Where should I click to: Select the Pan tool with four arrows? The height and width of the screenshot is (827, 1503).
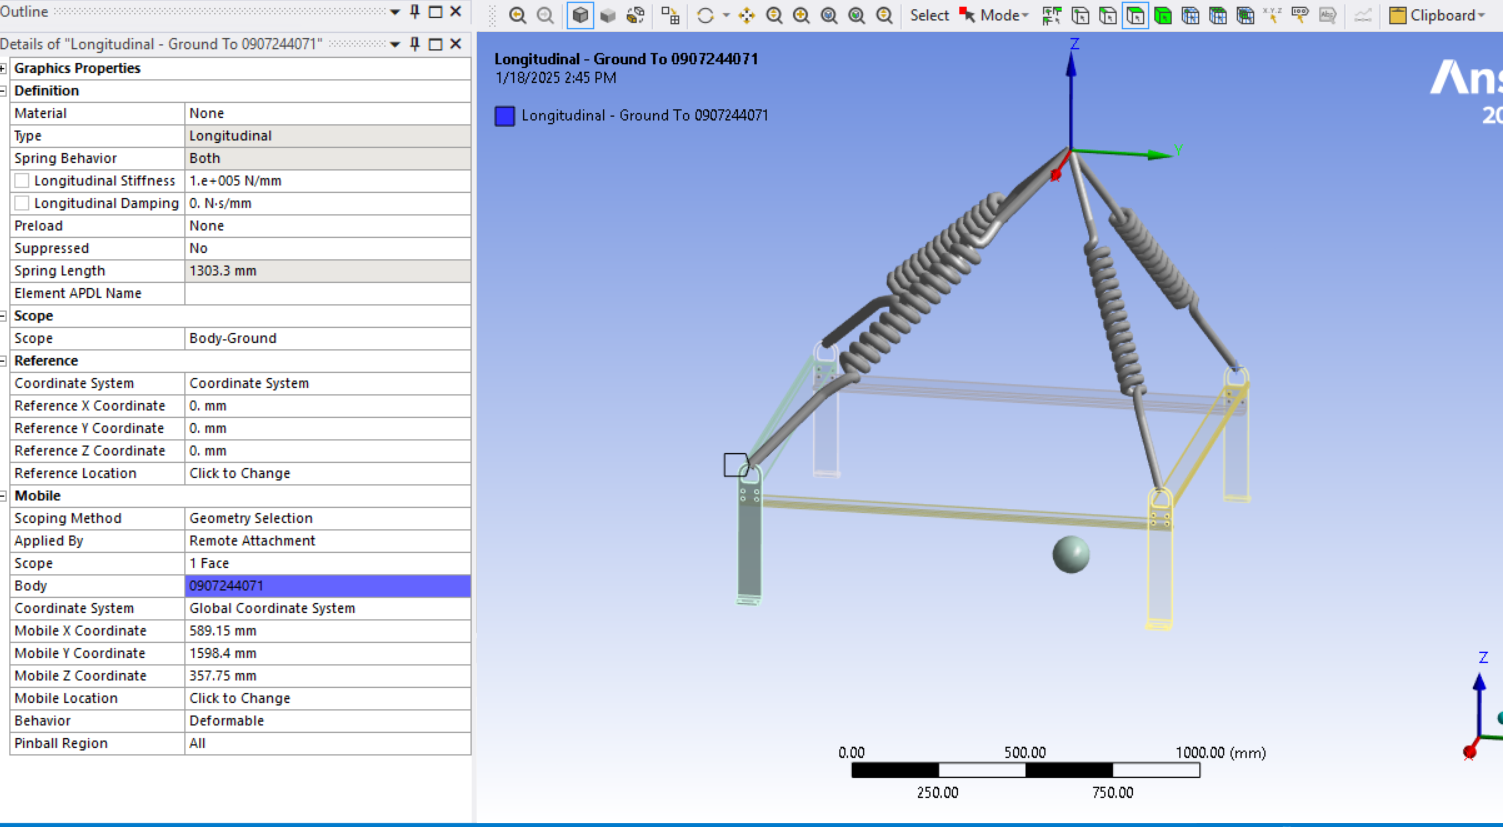[746, 15]
